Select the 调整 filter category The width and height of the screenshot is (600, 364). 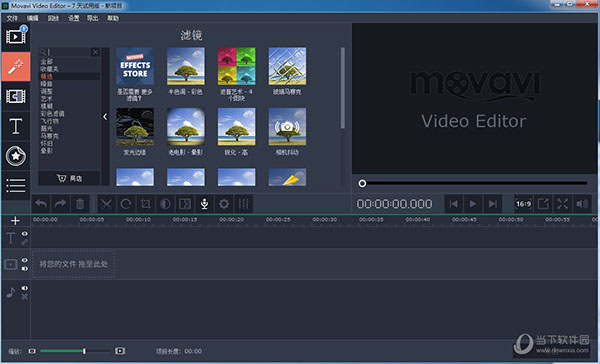coord(46,91)
